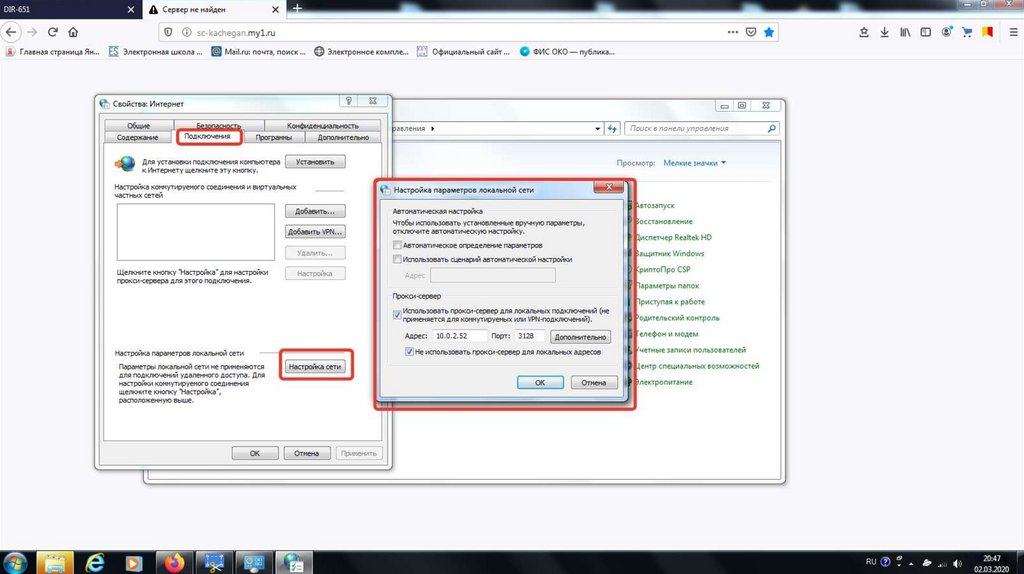Launch Internet Explorer from taskbar
1024x574 pixels.
click(97, 561)
